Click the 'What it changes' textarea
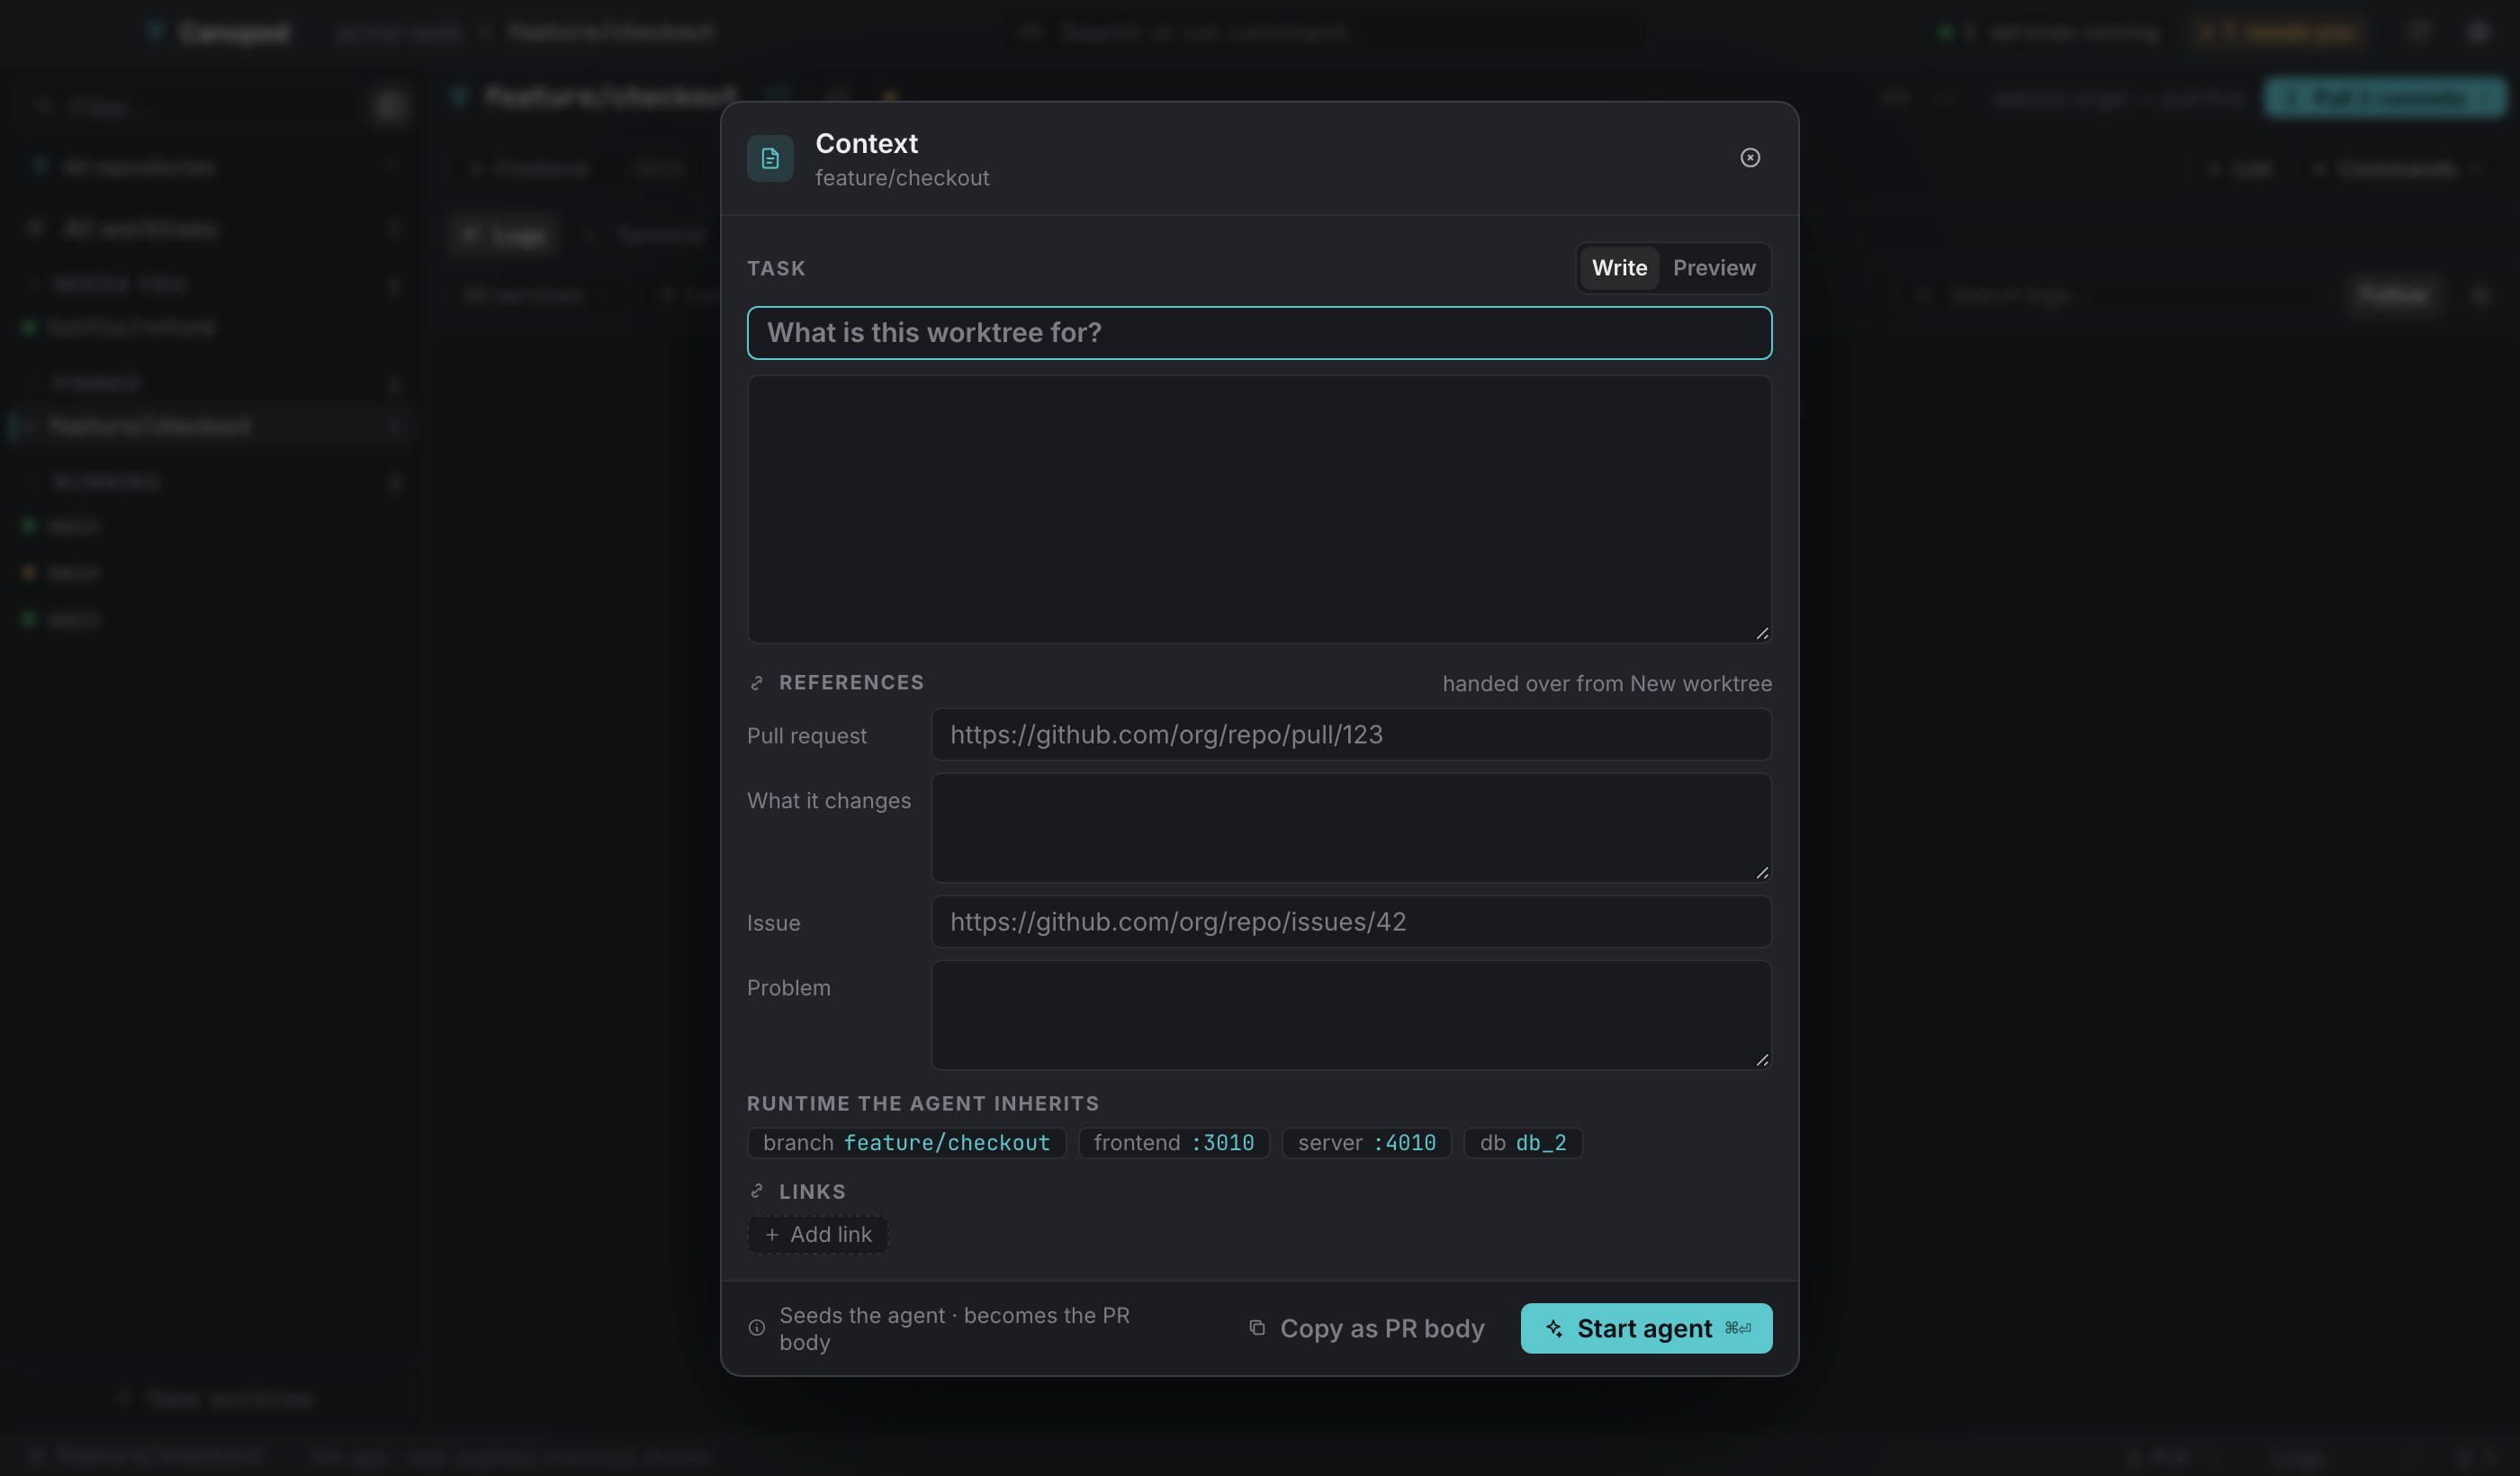 click(x=1351, y=828)
